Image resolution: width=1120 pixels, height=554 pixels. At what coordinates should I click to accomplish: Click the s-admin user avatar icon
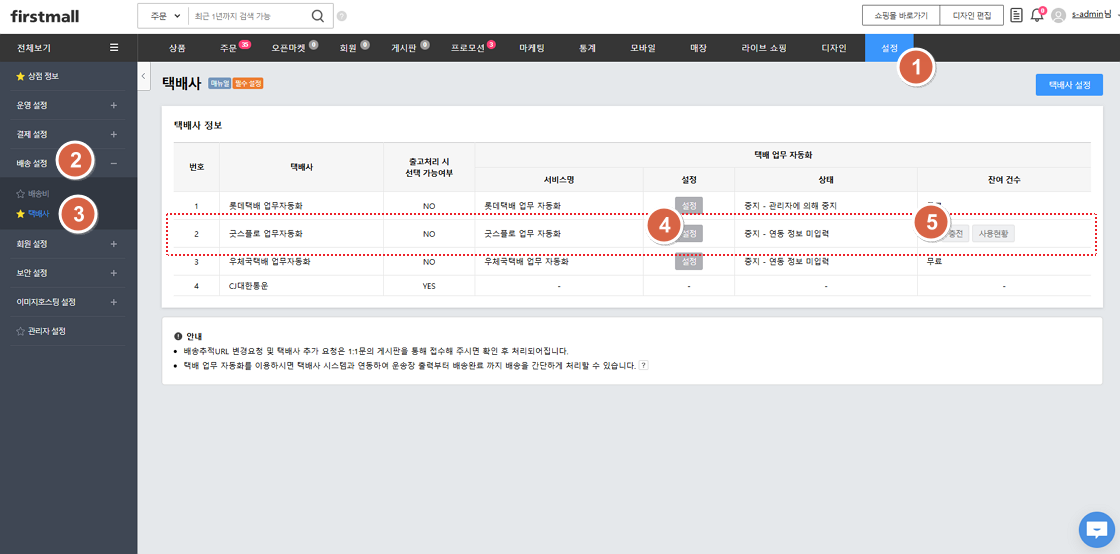1059,15
